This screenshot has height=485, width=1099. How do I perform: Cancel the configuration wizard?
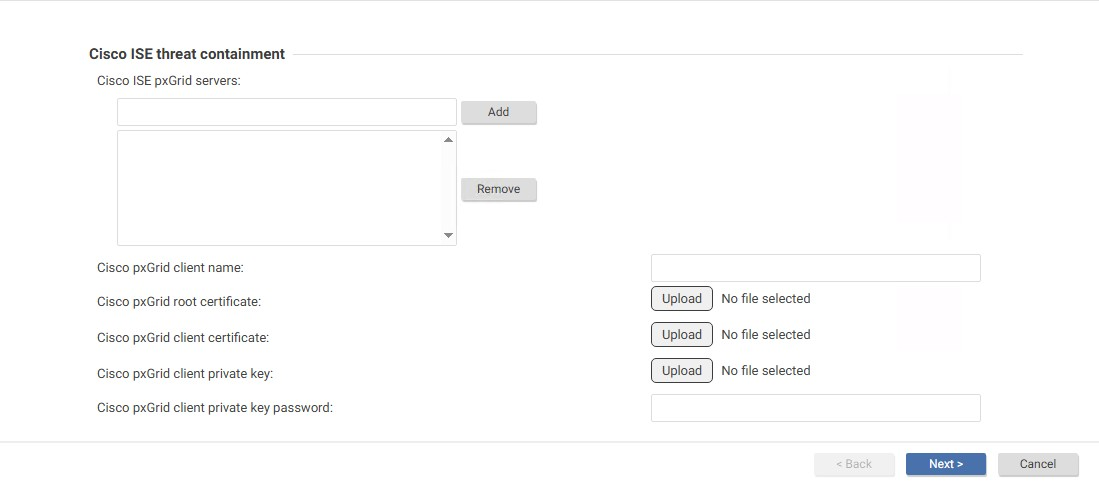pos(1038,464)
